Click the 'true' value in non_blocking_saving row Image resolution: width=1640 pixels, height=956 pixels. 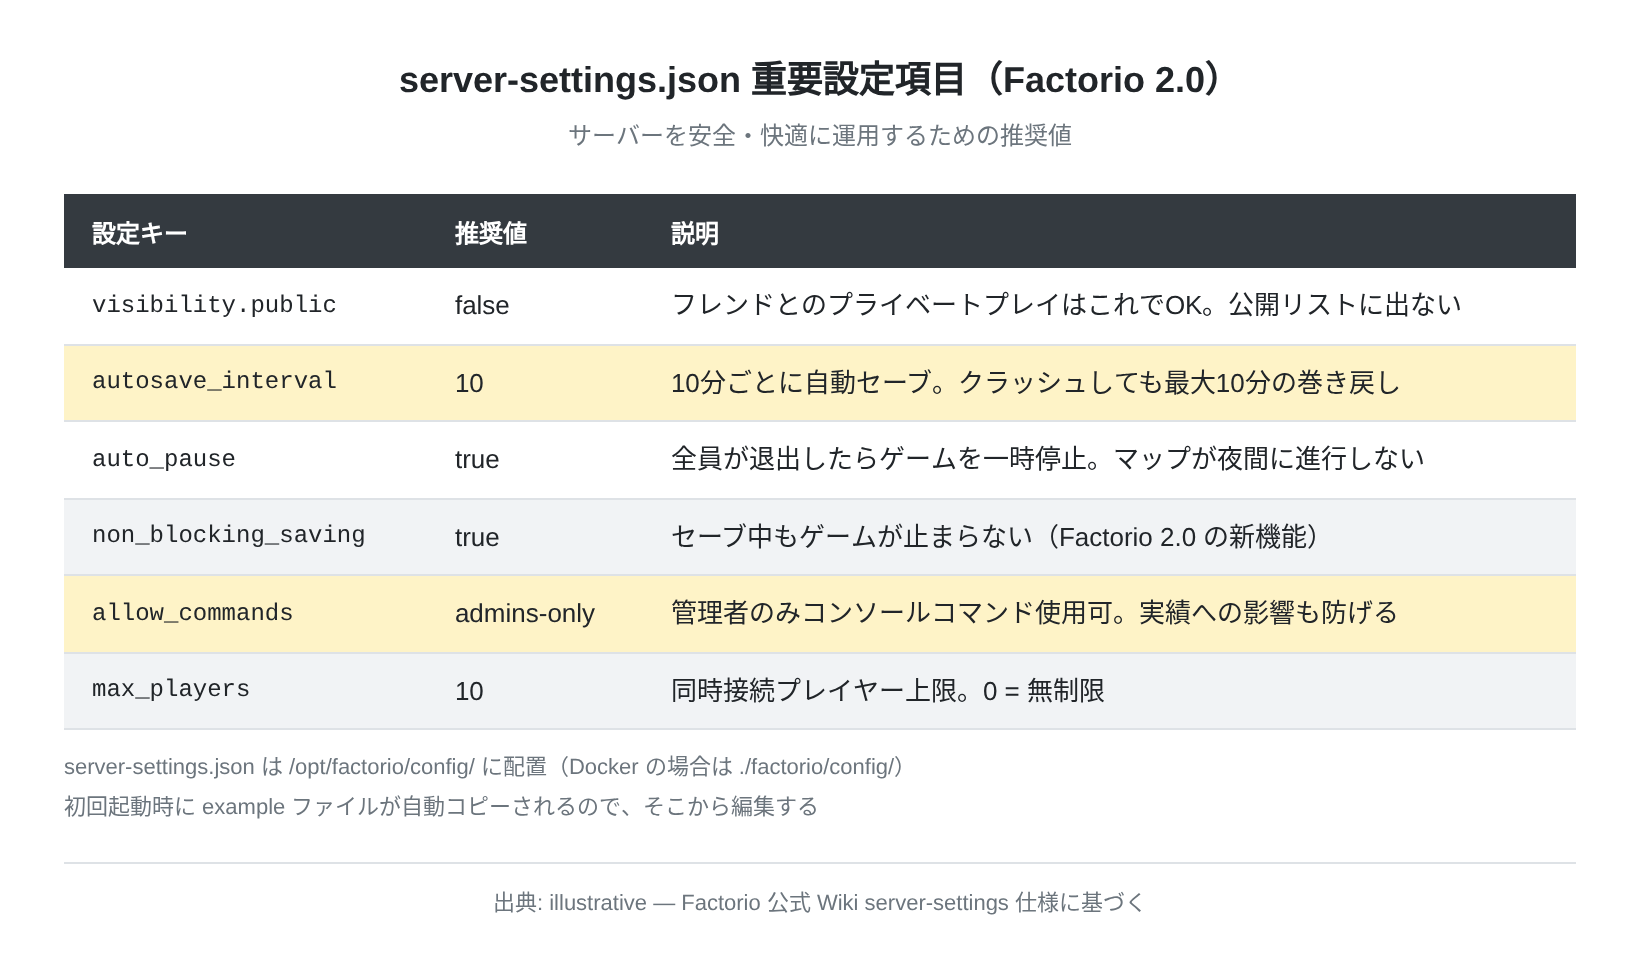click(x=477, y=537)
